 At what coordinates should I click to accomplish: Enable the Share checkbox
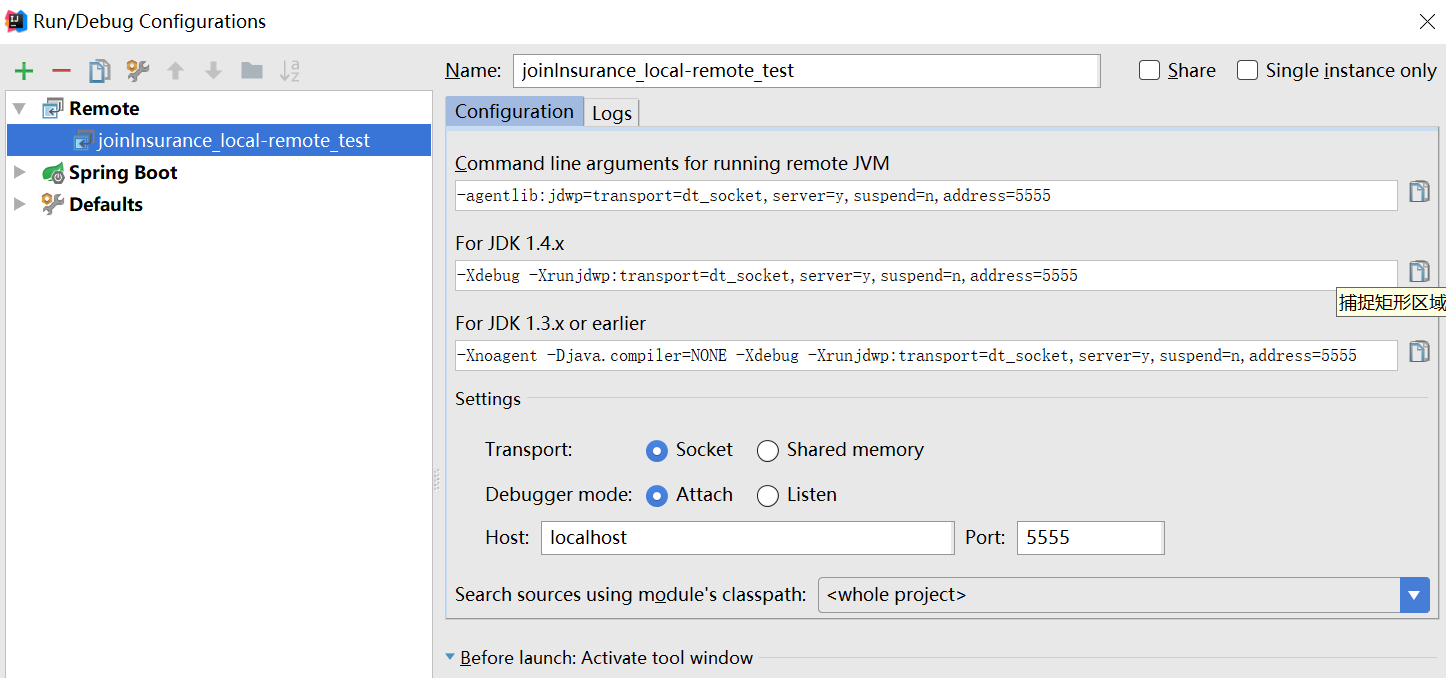1150,70
